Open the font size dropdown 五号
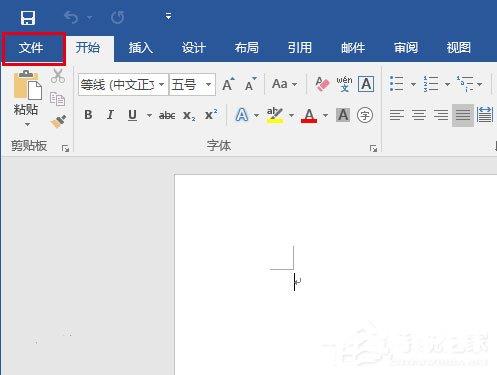Image resolution: width=497 pixels, height=375 pixels. [208, 84]
